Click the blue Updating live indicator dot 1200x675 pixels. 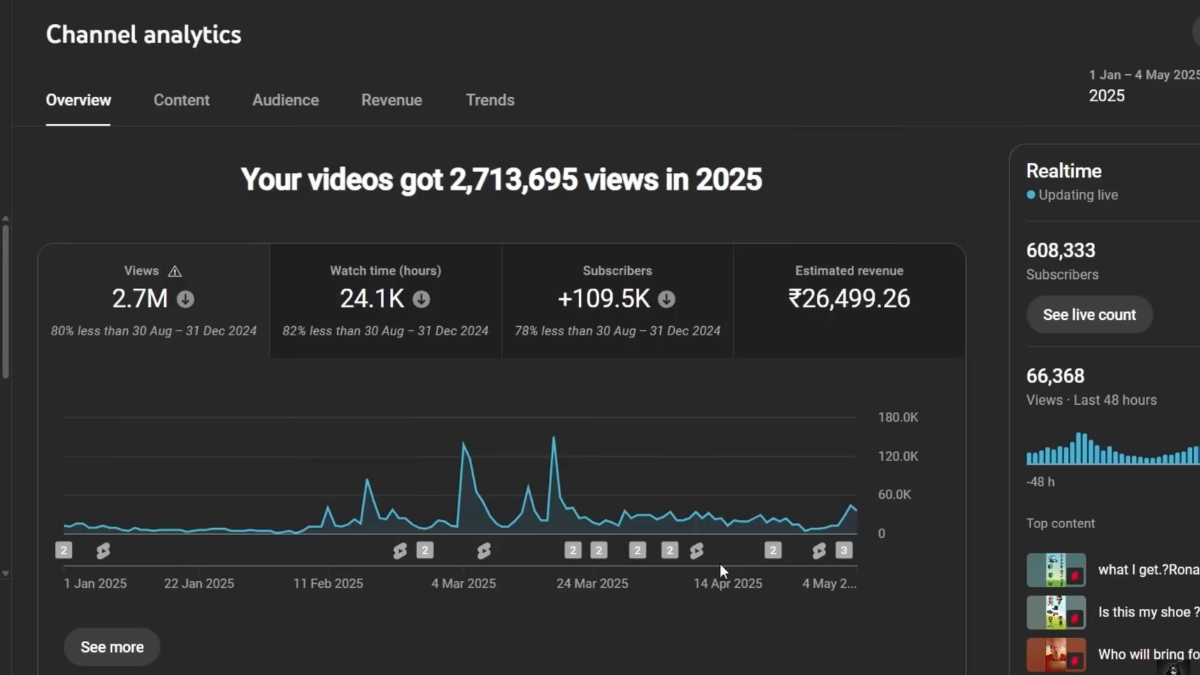1031,195
